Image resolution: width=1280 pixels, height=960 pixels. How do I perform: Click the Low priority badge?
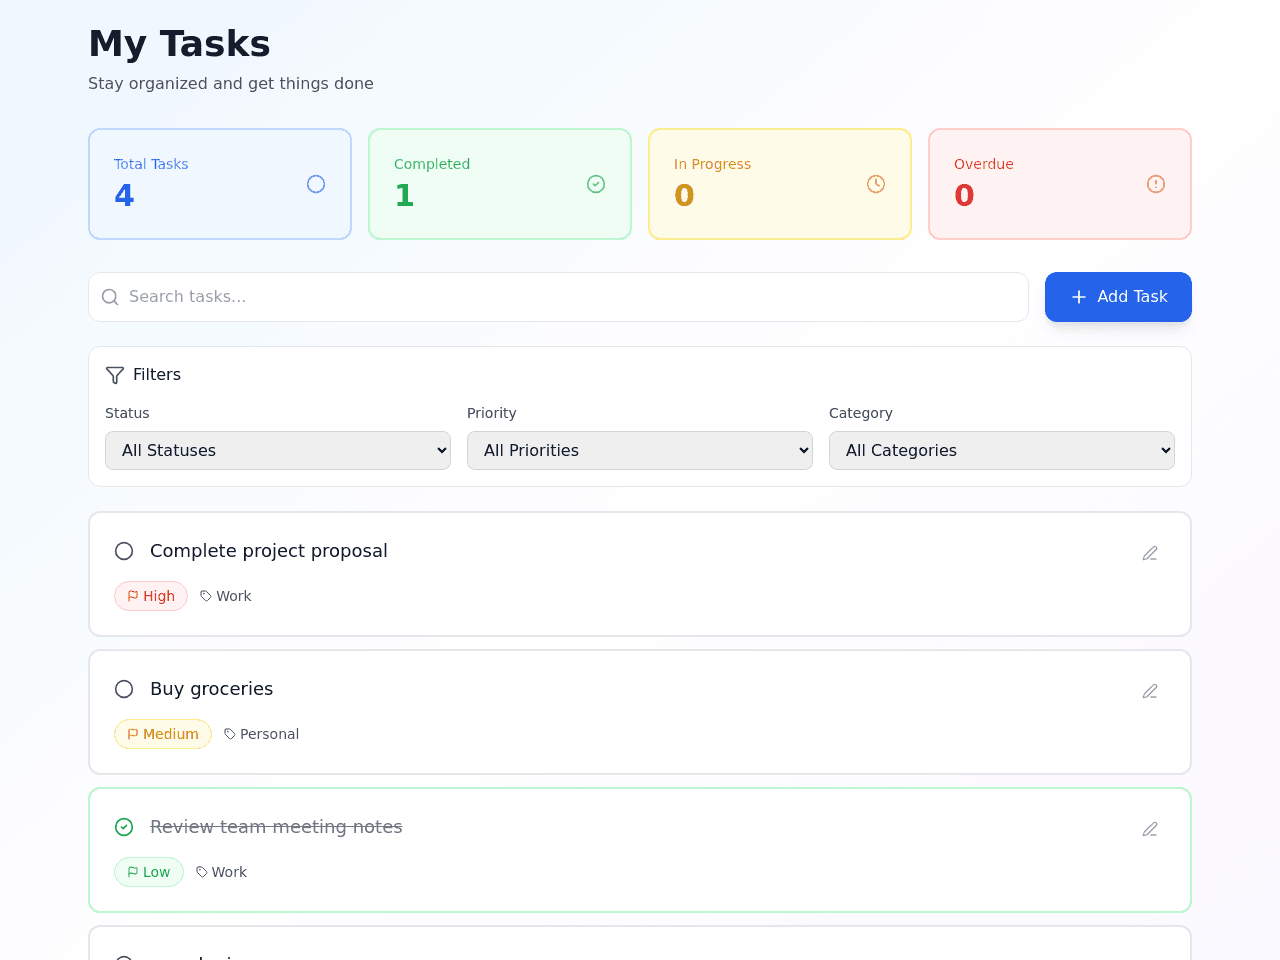click(x=149, y=872)
